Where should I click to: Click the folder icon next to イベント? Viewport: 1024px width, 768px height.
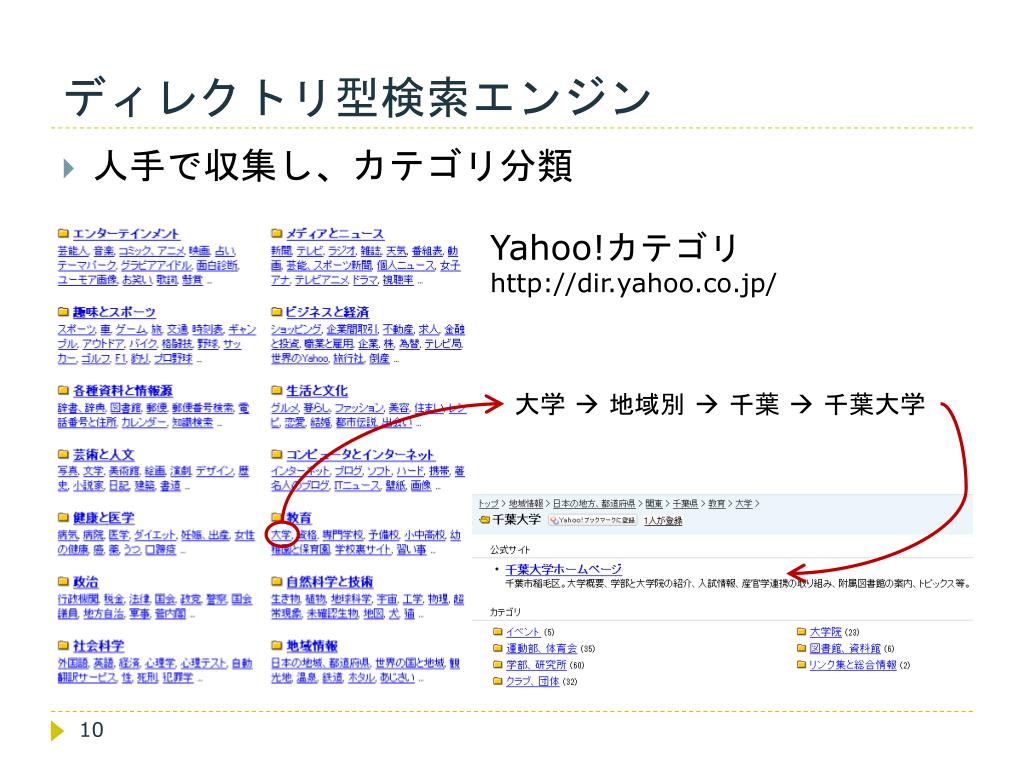(x=497, y=632)
